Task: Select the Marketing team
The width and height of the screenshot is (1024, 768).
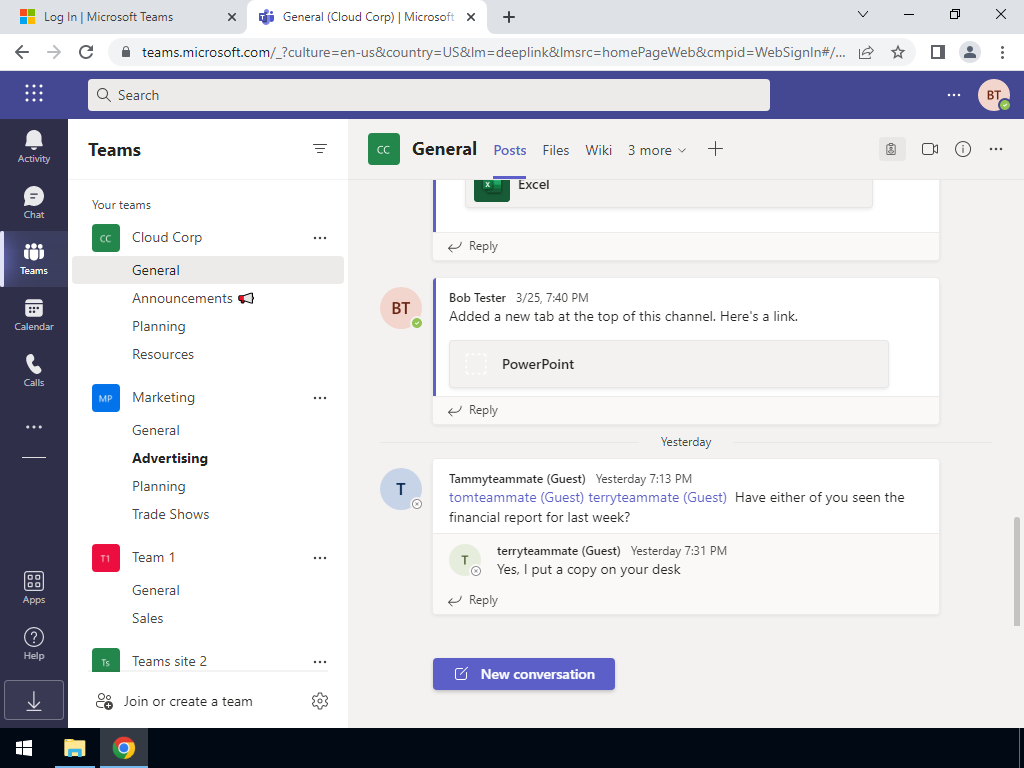Action: point(163,398)
